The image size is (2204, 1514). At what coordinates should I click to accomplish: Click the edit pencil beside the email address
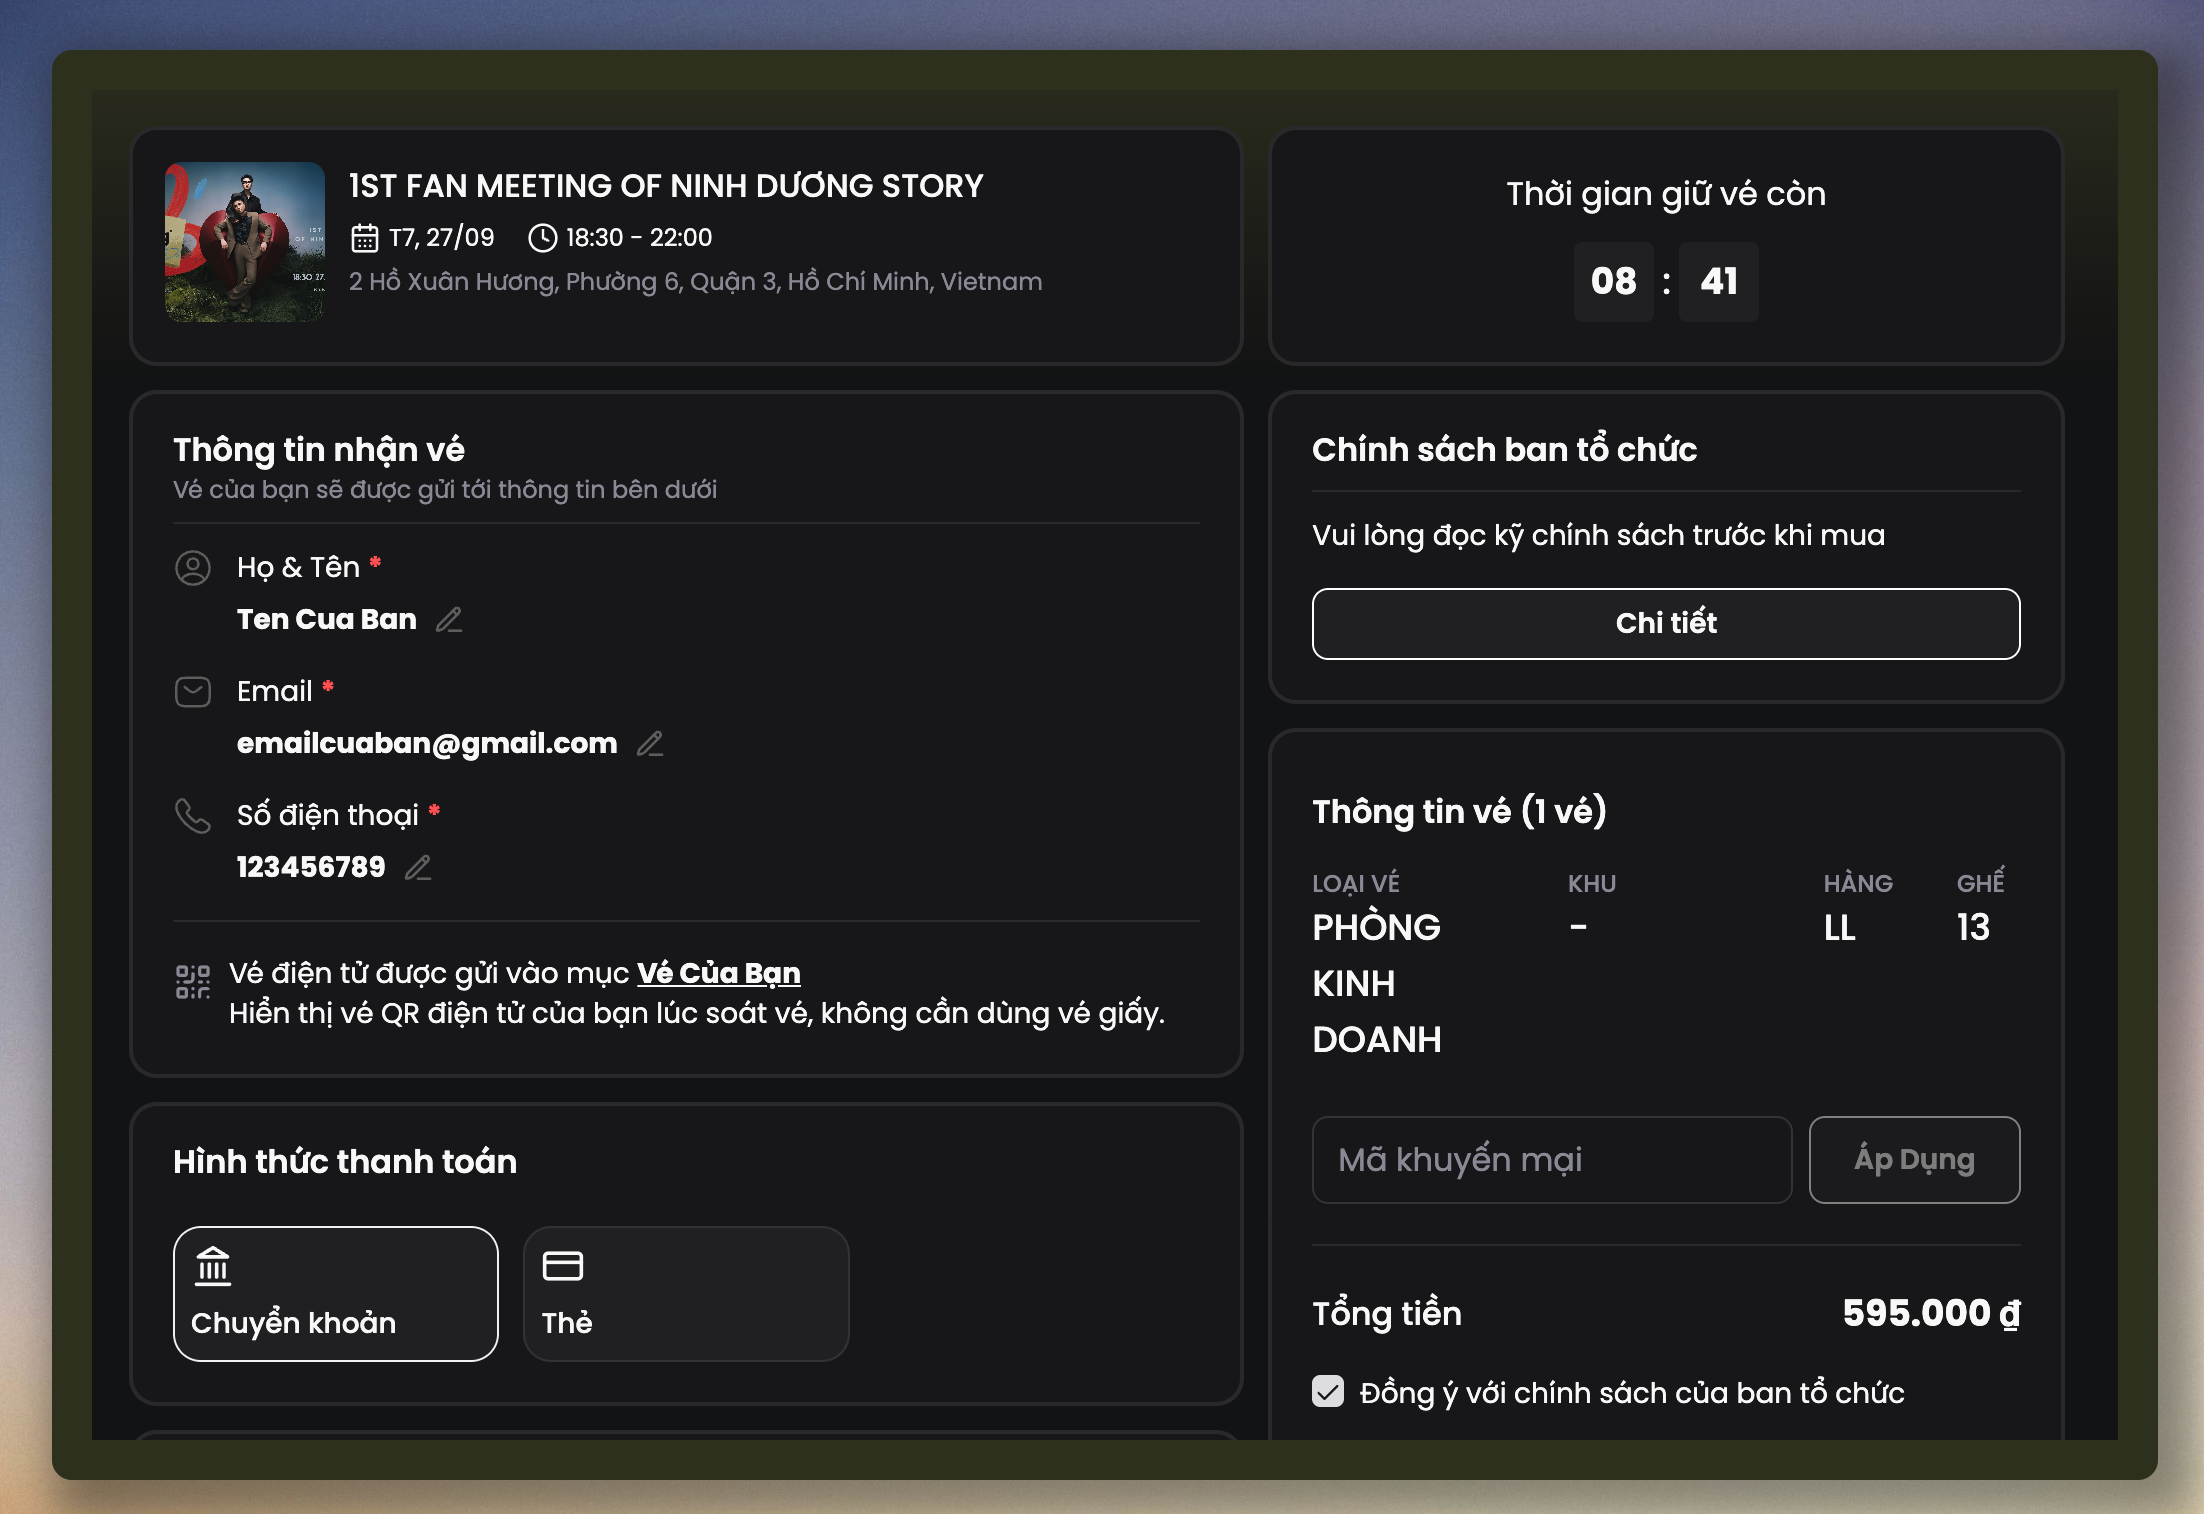(650, 744)
